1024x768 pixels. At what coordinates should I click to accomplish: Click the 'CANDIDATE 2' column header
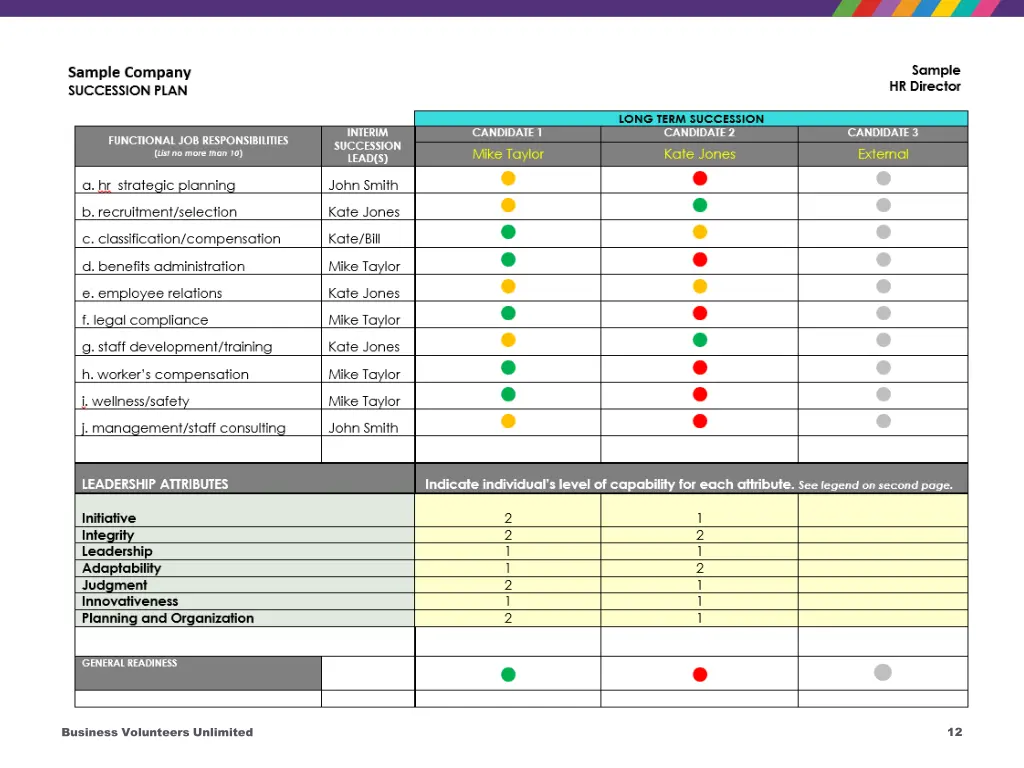(x=699, y=133)
